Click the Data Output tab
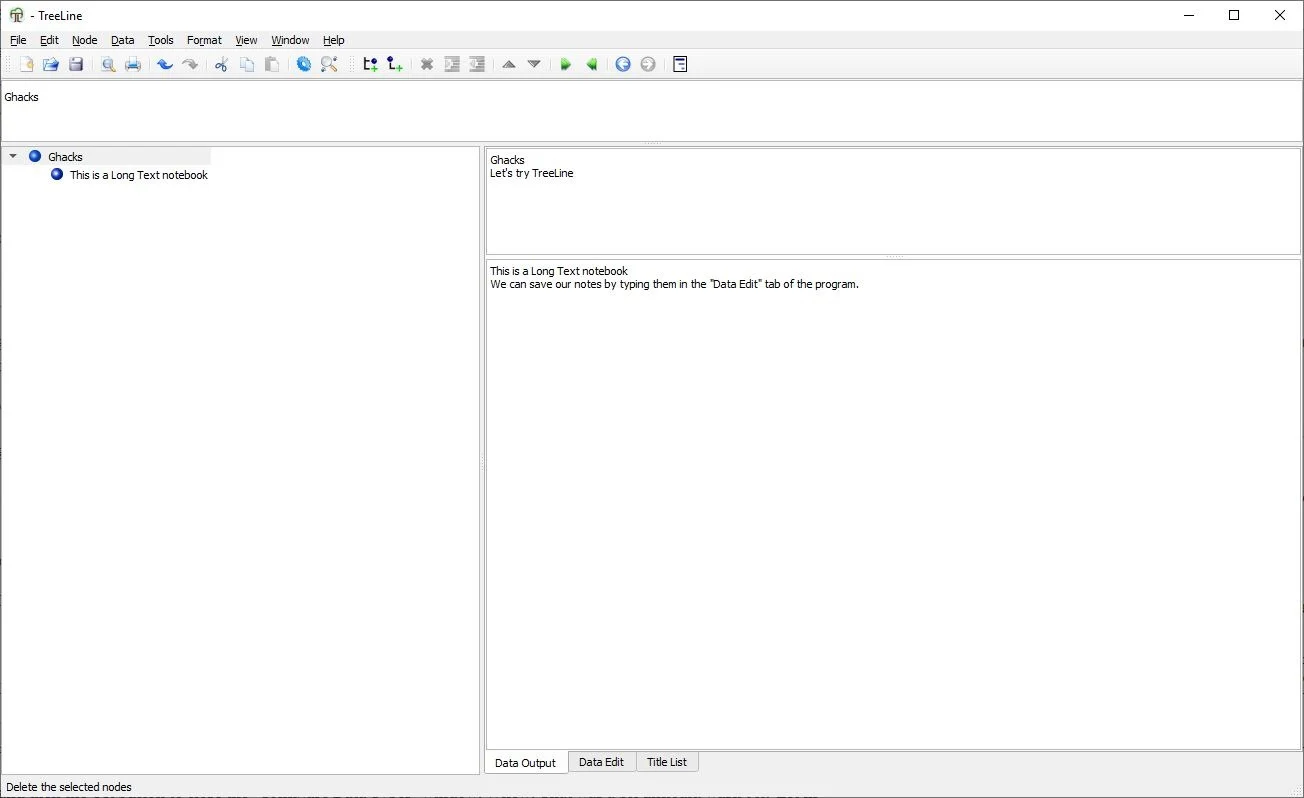The image size is (1304, 798). (x=525, y=763)
